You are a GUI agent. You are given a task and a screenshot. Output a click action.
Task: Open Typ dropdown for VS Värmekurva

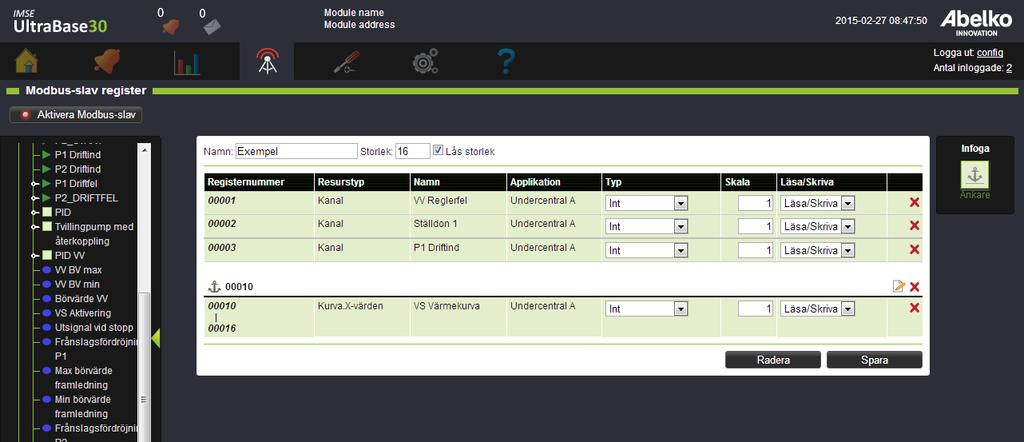(647, 309)
